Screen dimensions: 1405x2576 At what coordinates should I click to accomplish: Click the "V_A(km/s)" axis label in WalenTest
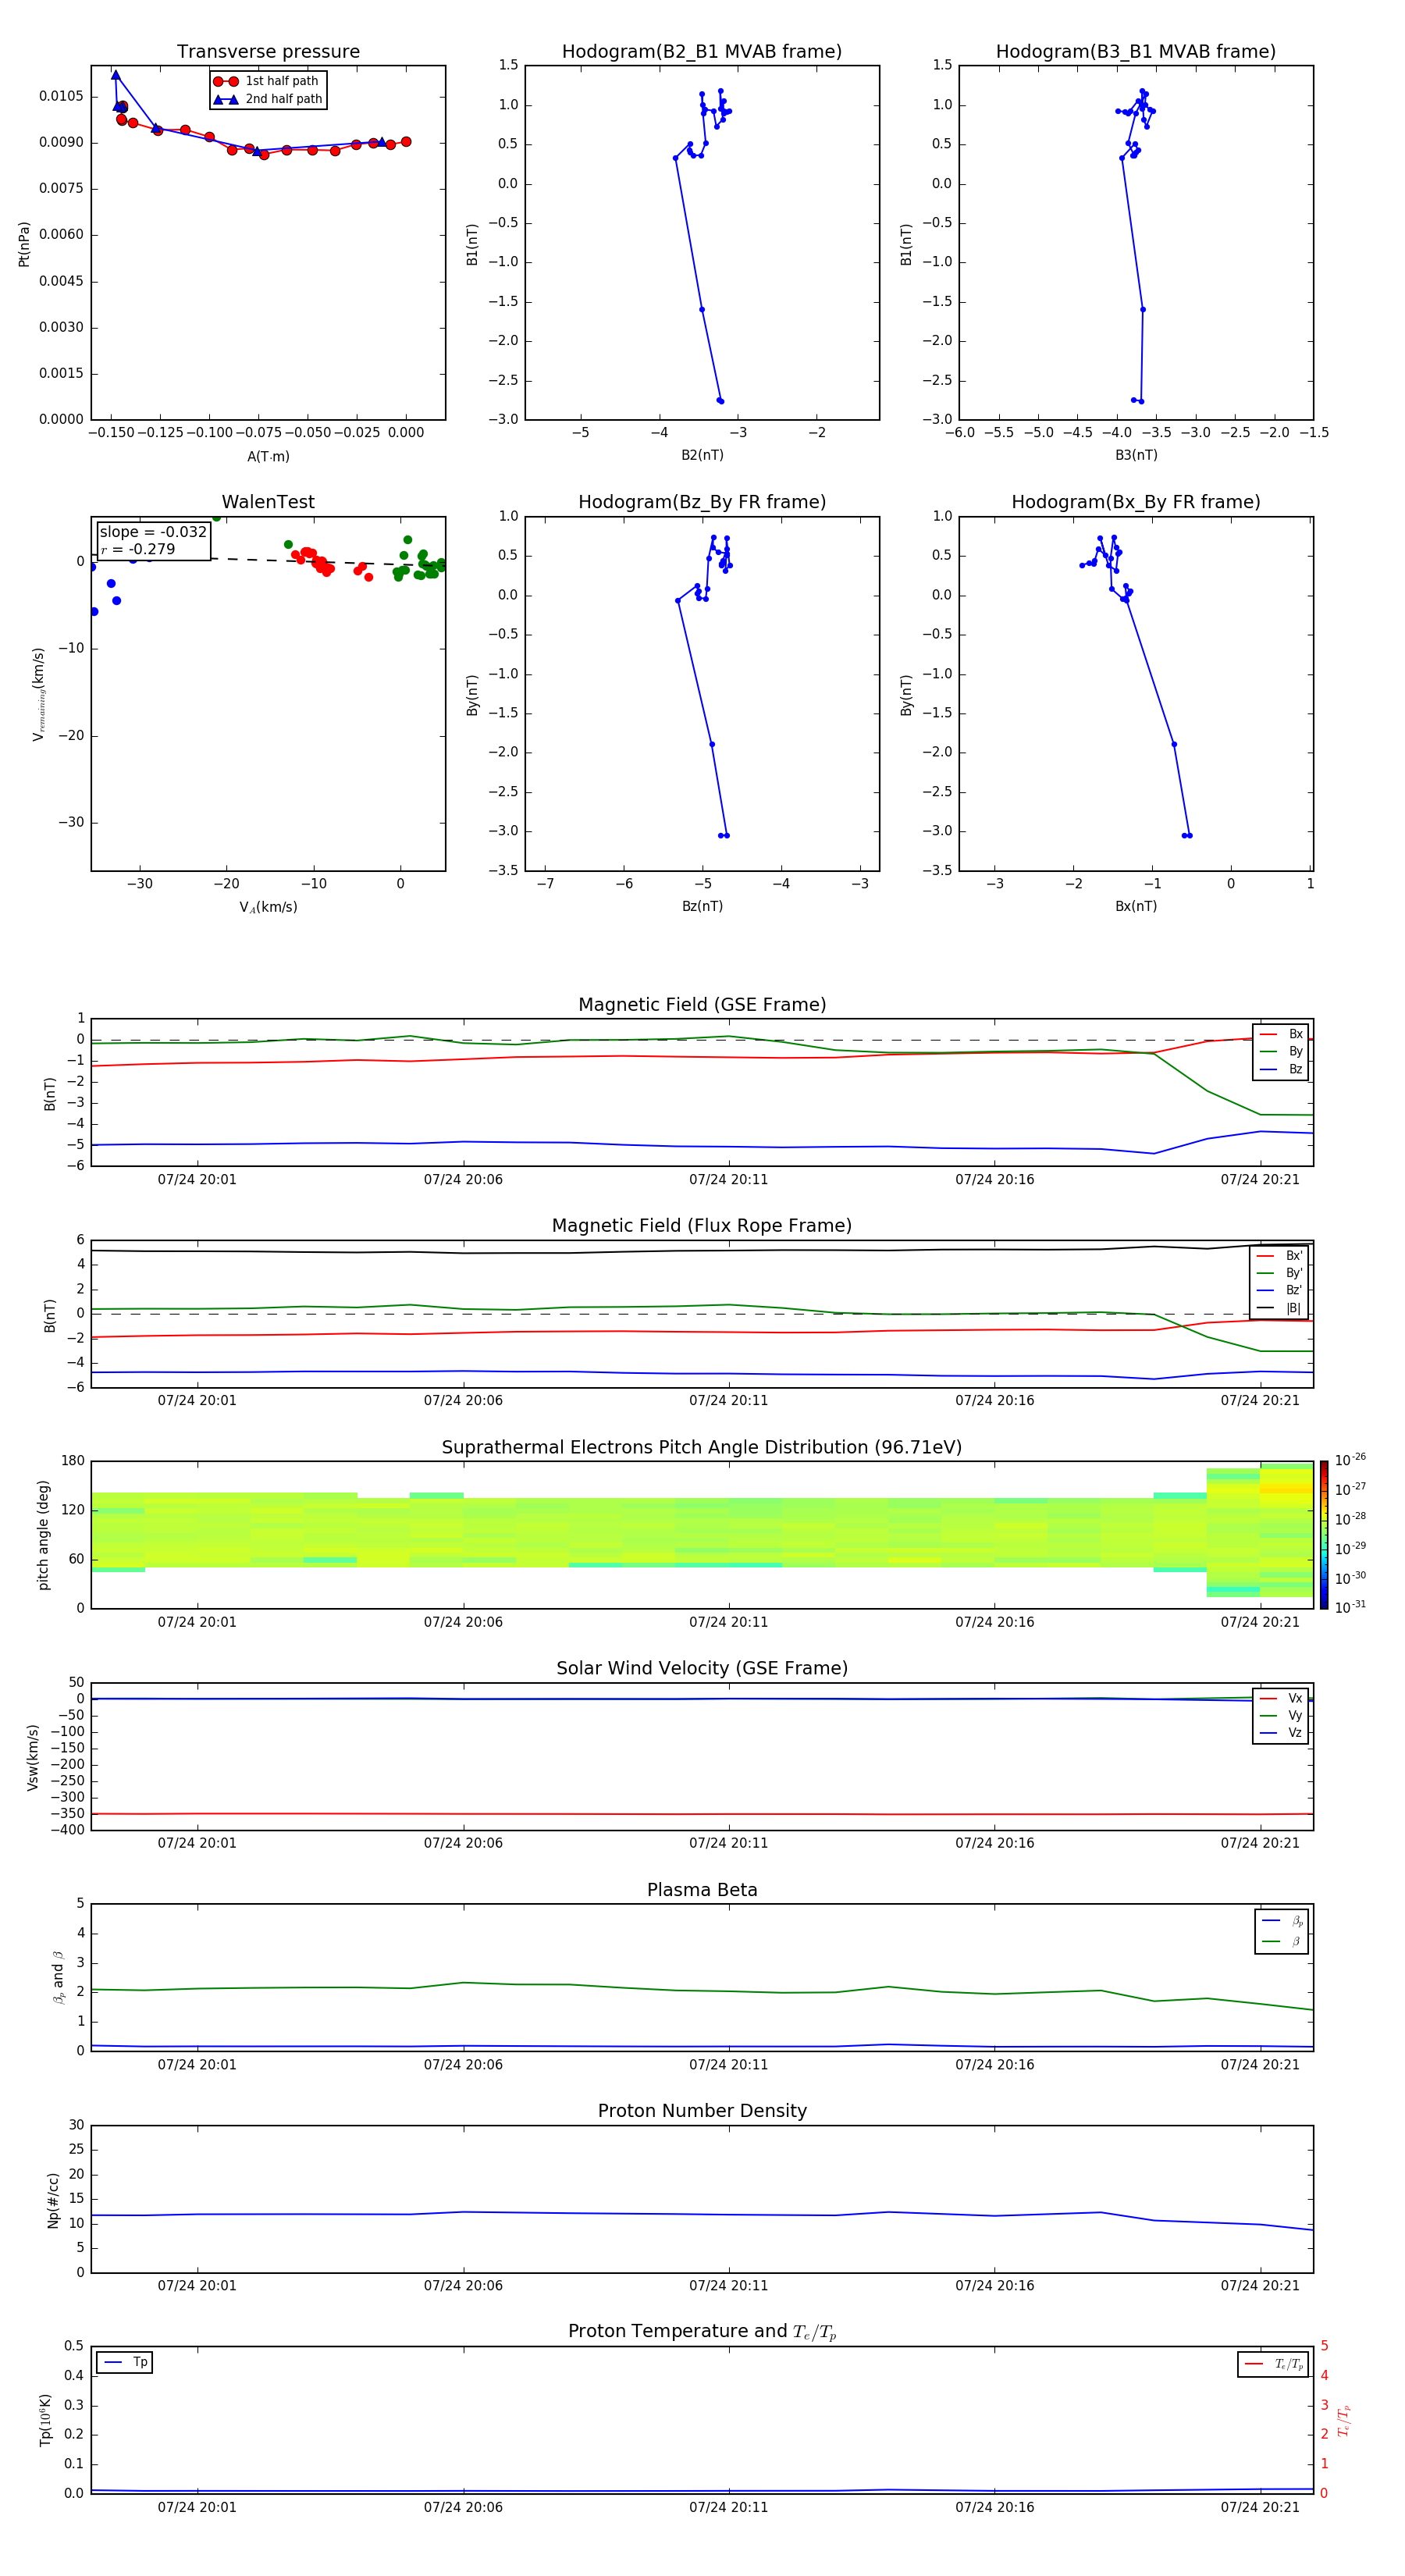click(268, 907)
